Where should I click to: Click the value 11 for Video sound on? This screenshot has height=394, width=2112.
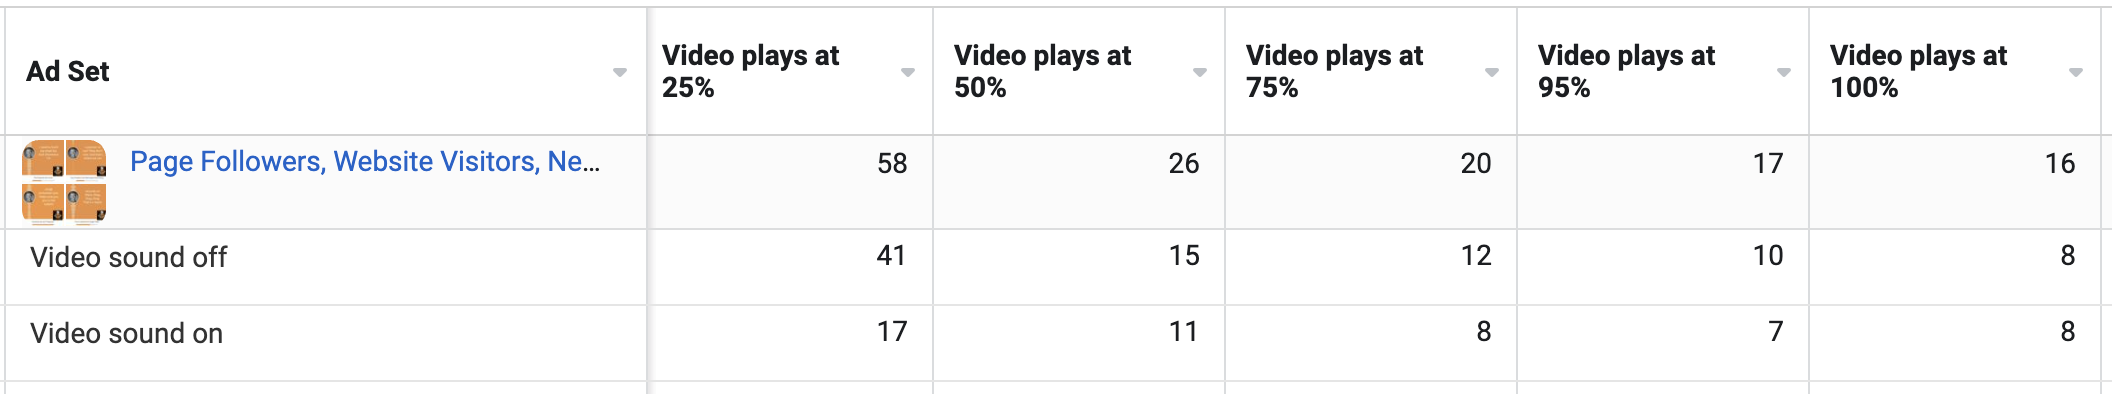coord(1183,332)
